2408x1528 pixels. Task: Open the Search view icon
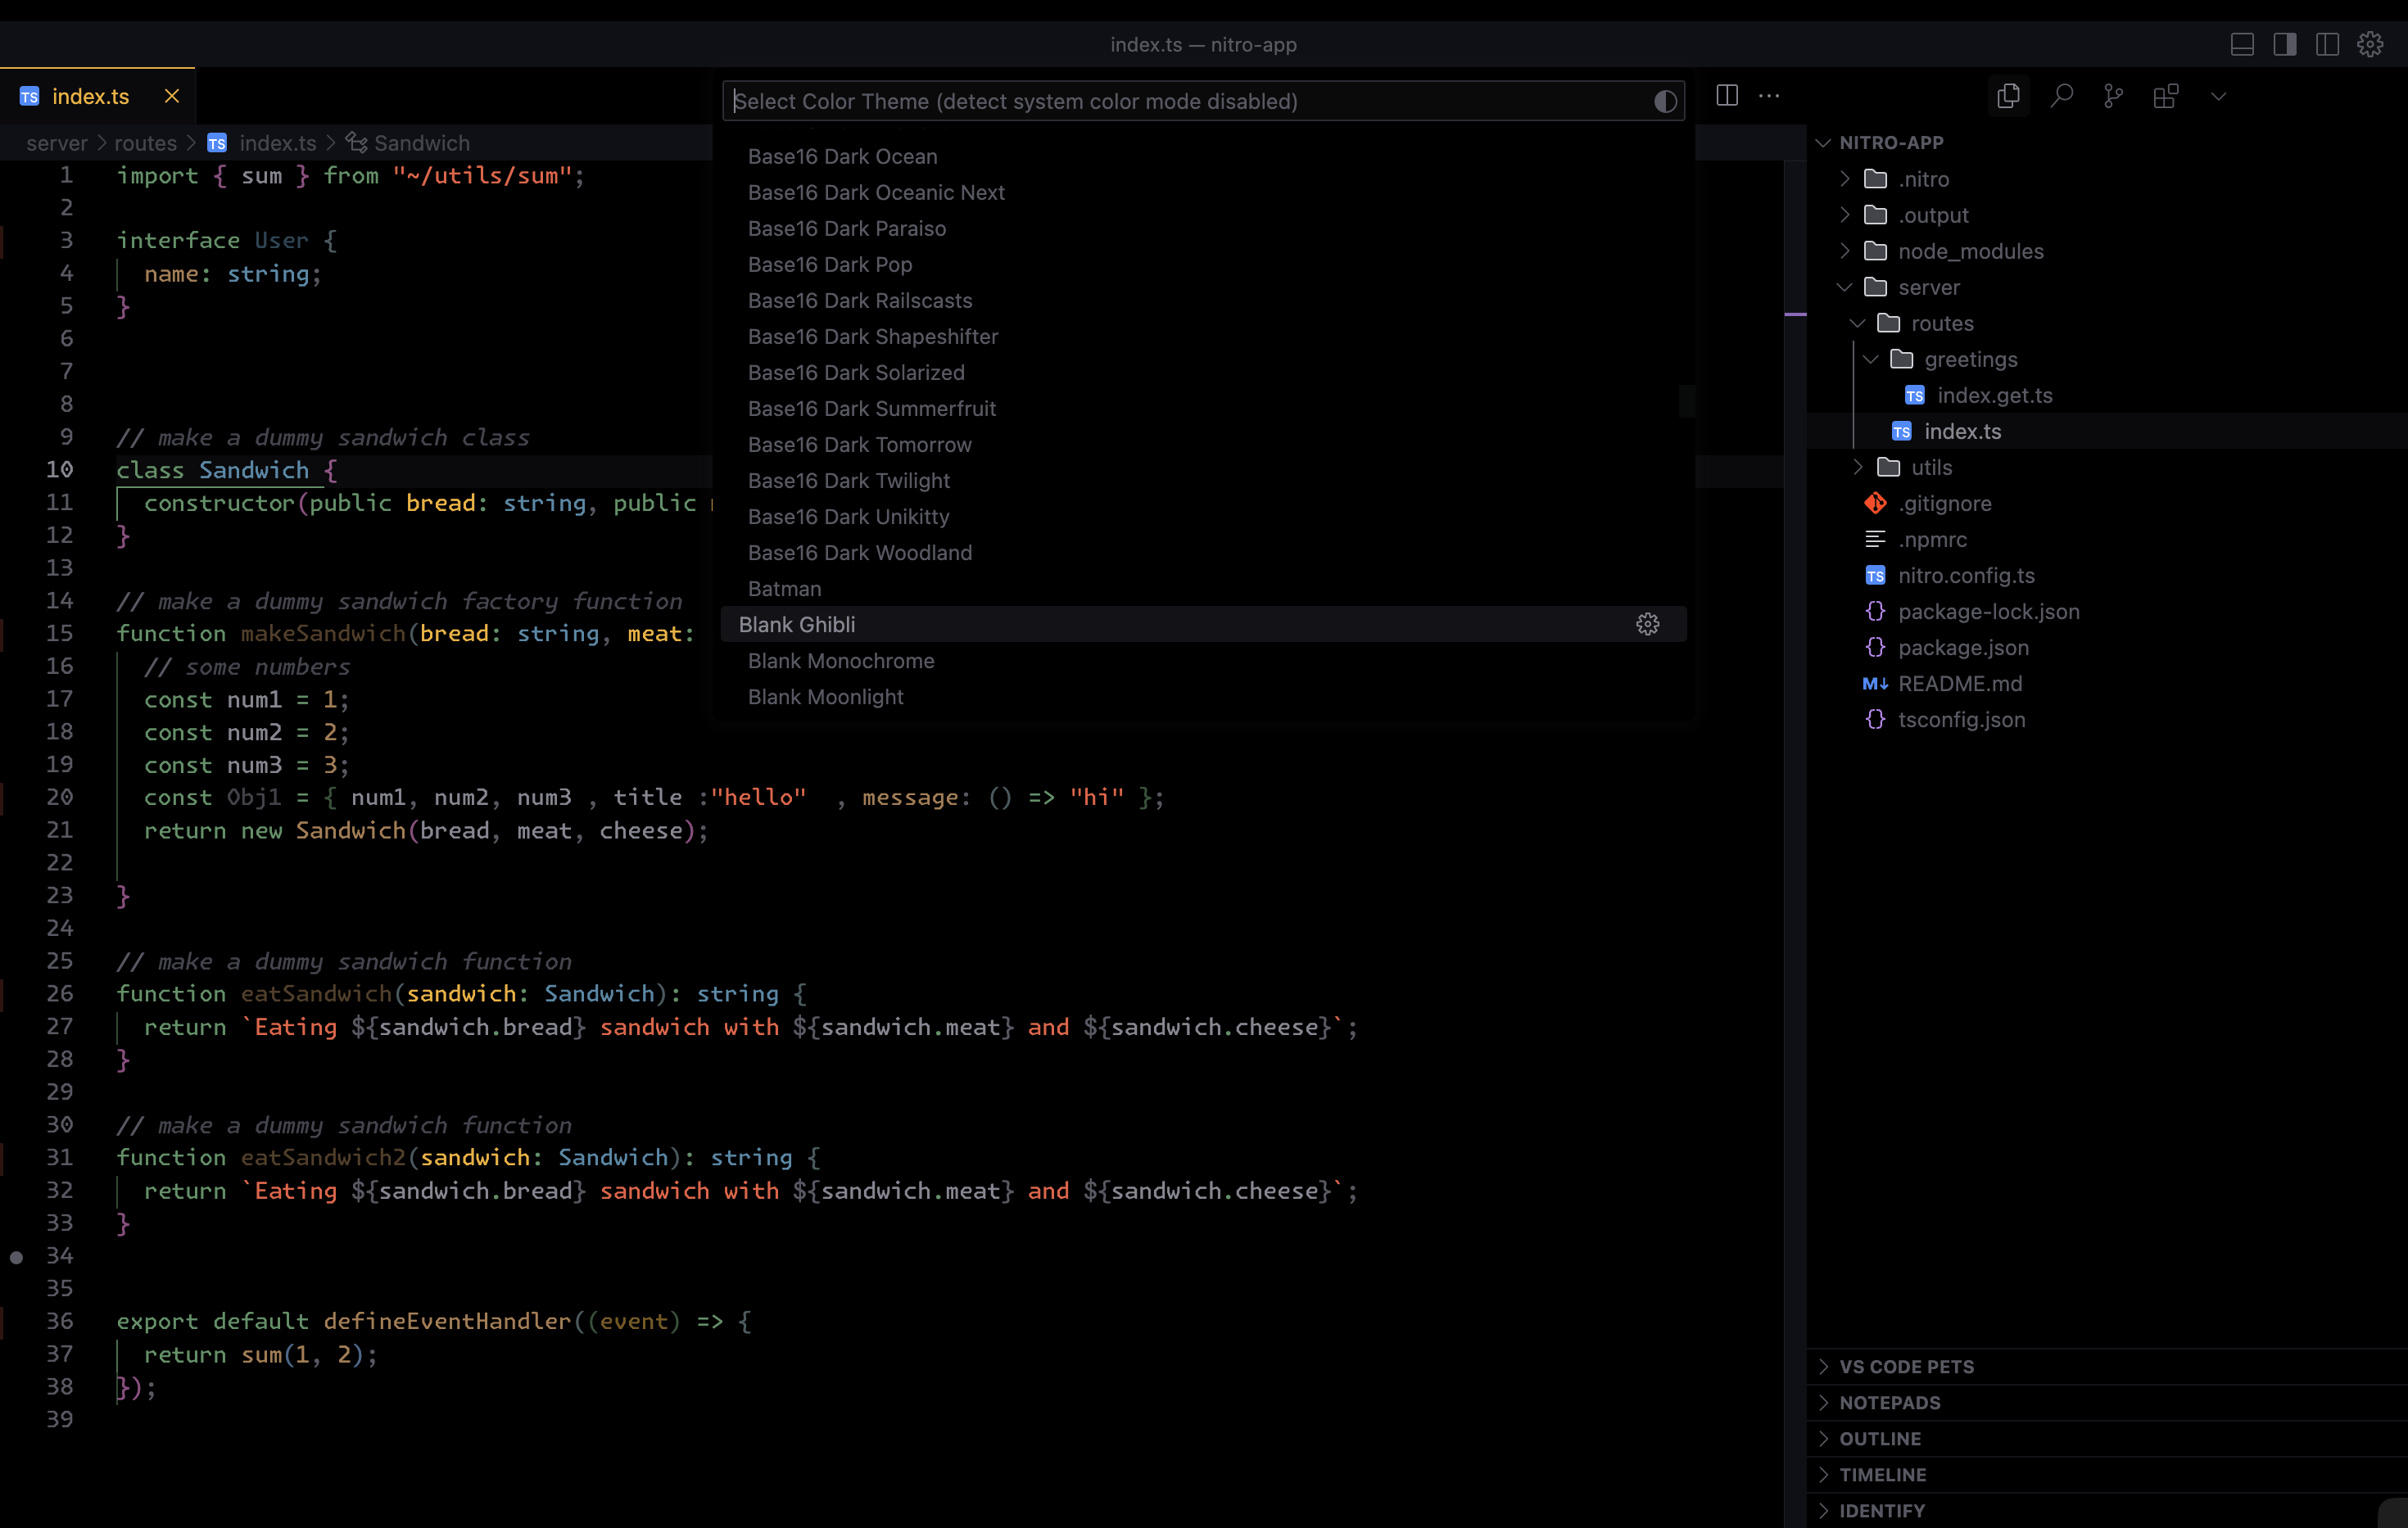(2061, 96)
